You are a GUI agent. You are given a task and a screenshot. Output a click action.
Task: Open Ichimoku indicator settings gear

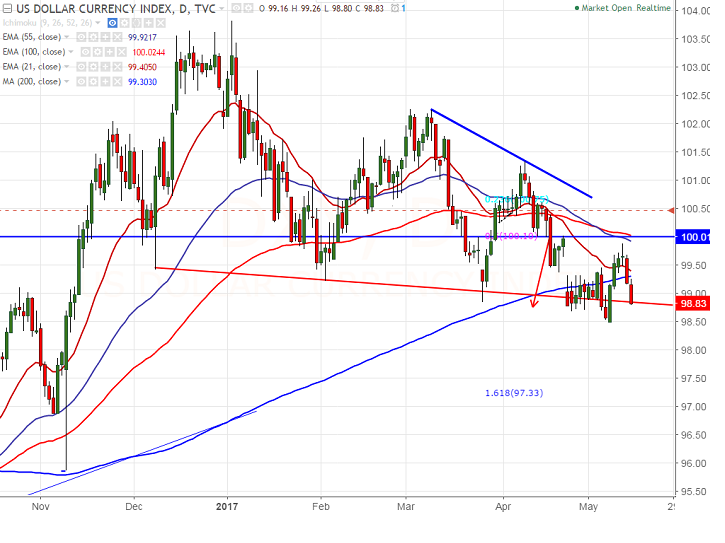click(124, 23)
